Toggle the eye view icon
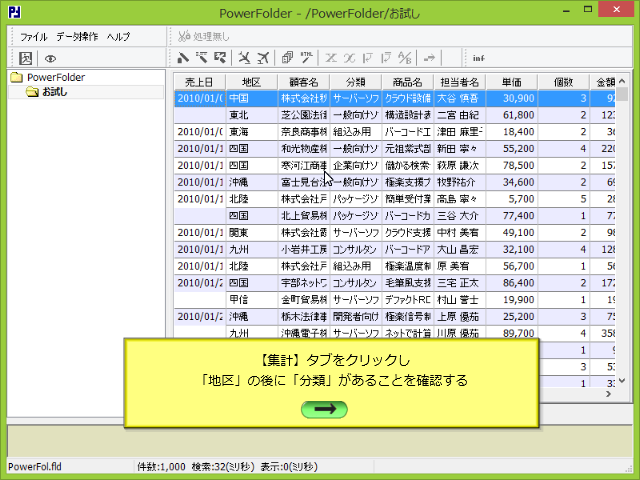Viewport: 640px width, 480px height. coord(50,59)
